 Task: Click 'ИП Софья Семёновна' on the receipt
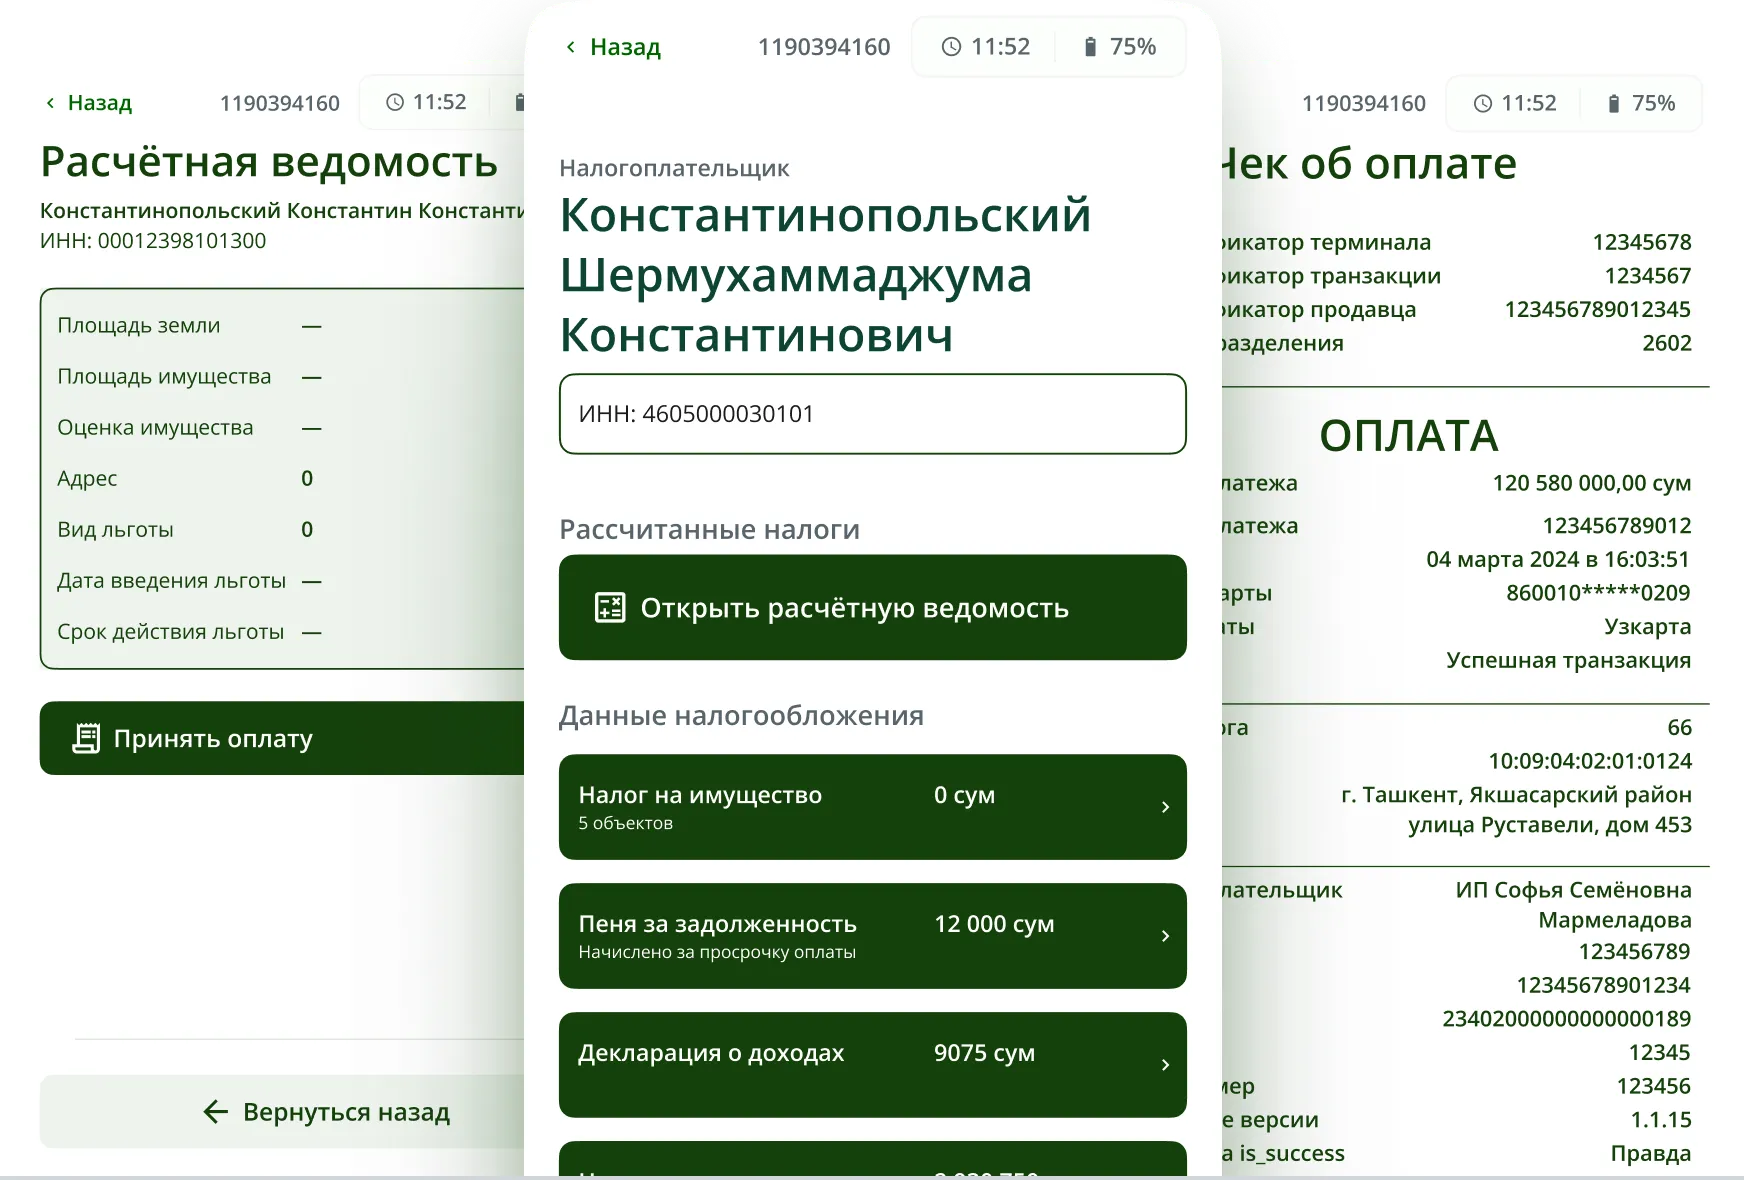tap(1574, 890)
